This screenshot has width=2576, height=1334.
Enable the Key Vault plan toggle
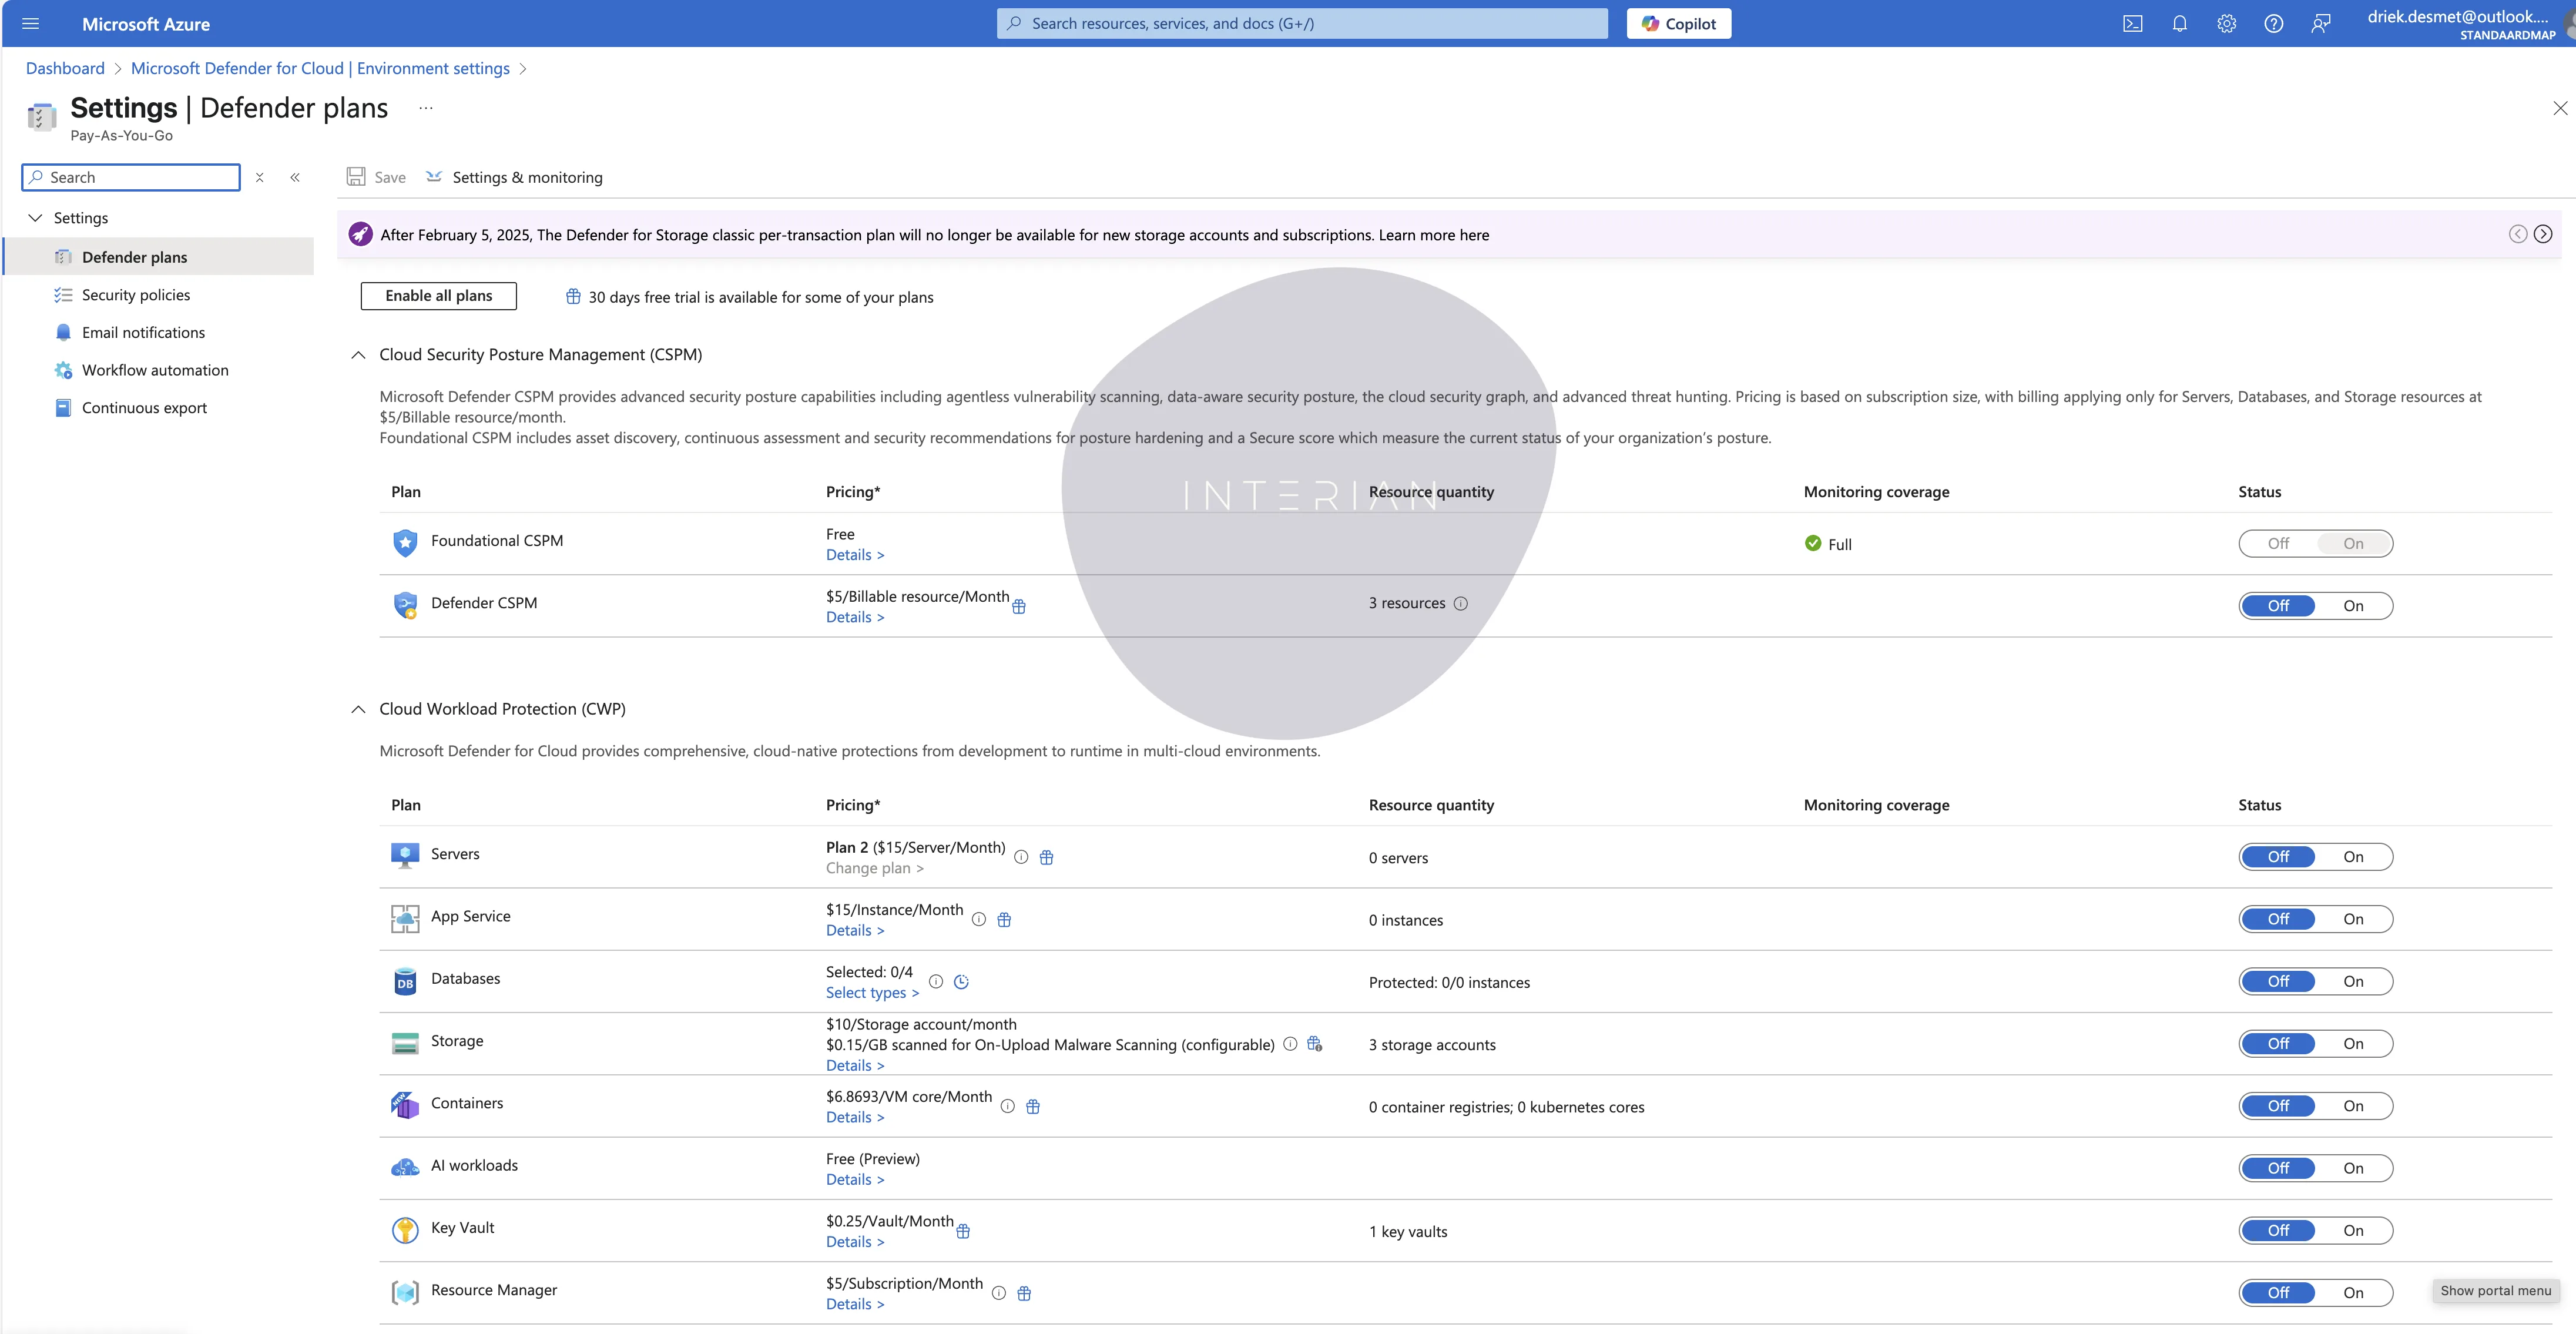(x=2353, y=1231)
